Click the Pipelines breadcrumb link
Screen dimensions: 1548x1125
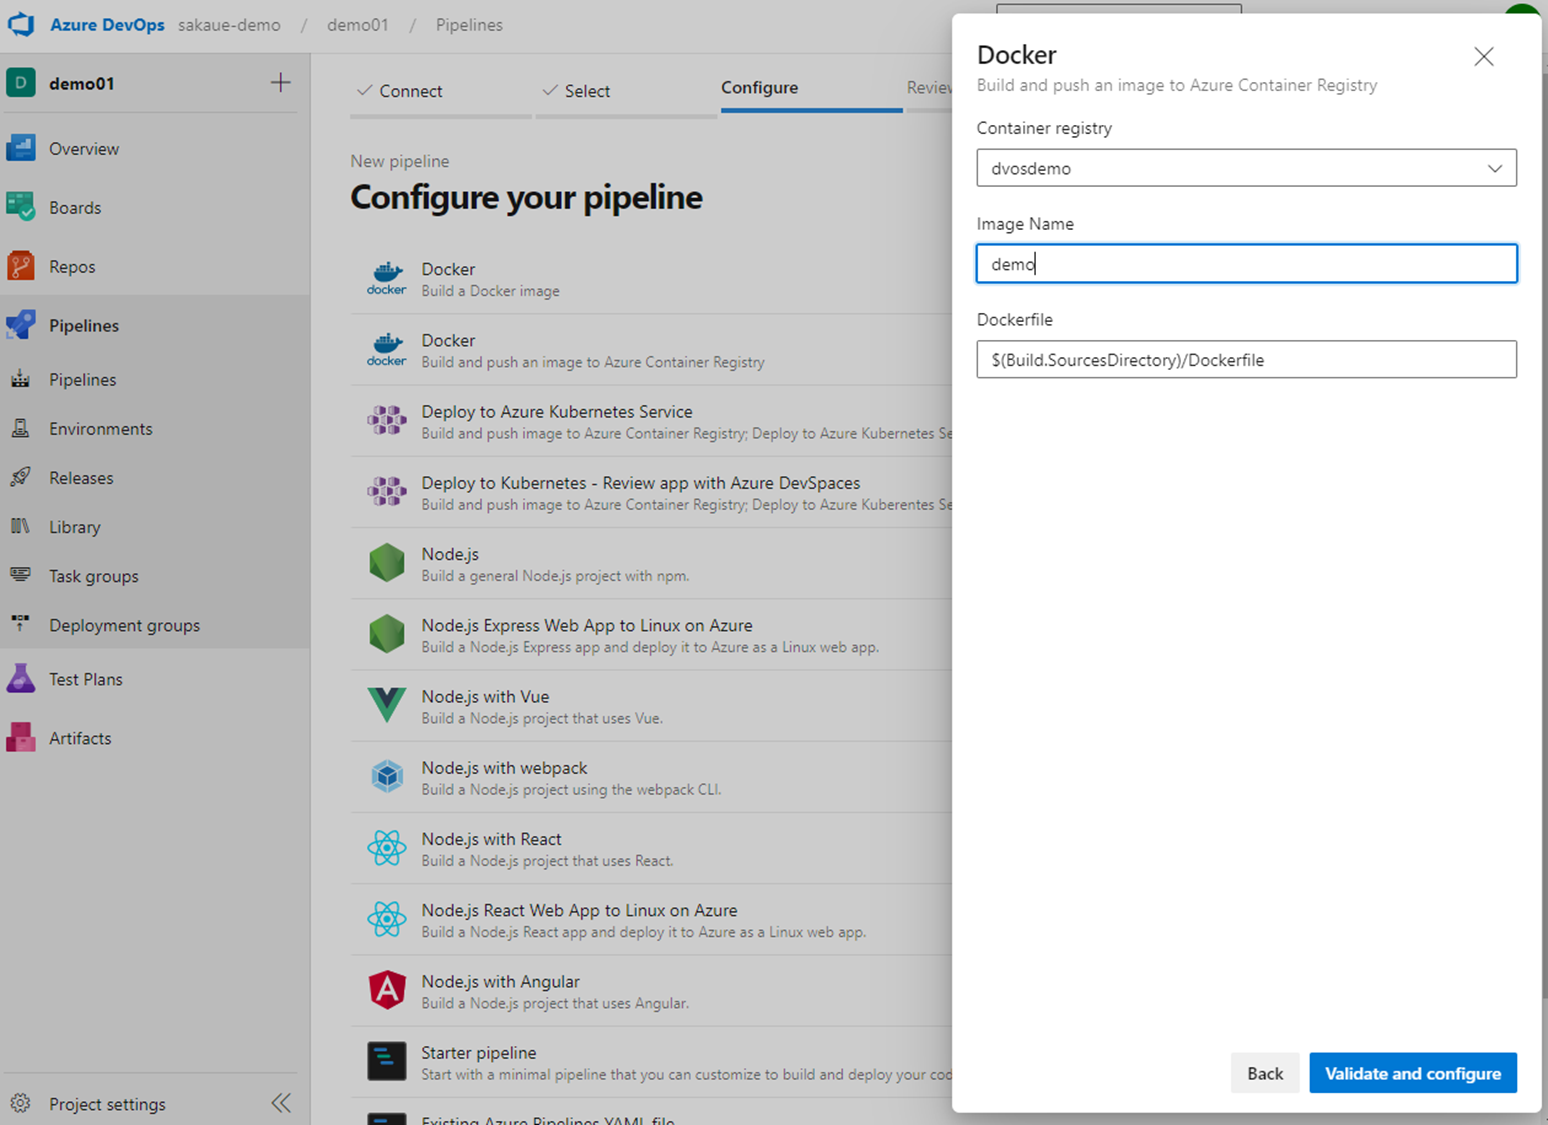[469, 25]
